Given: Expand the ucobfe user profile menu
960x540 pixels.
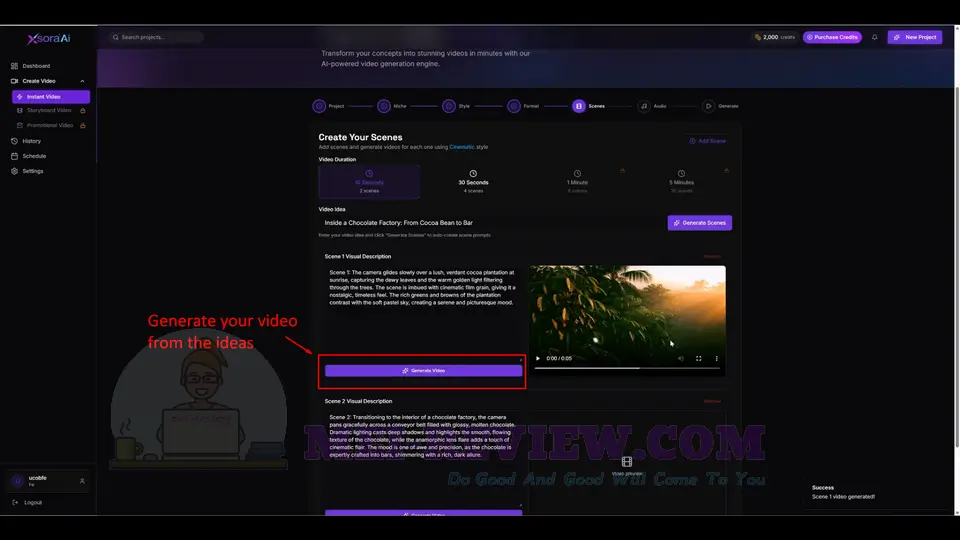Looking at the screenshot, I should click(x=48, y=481).
